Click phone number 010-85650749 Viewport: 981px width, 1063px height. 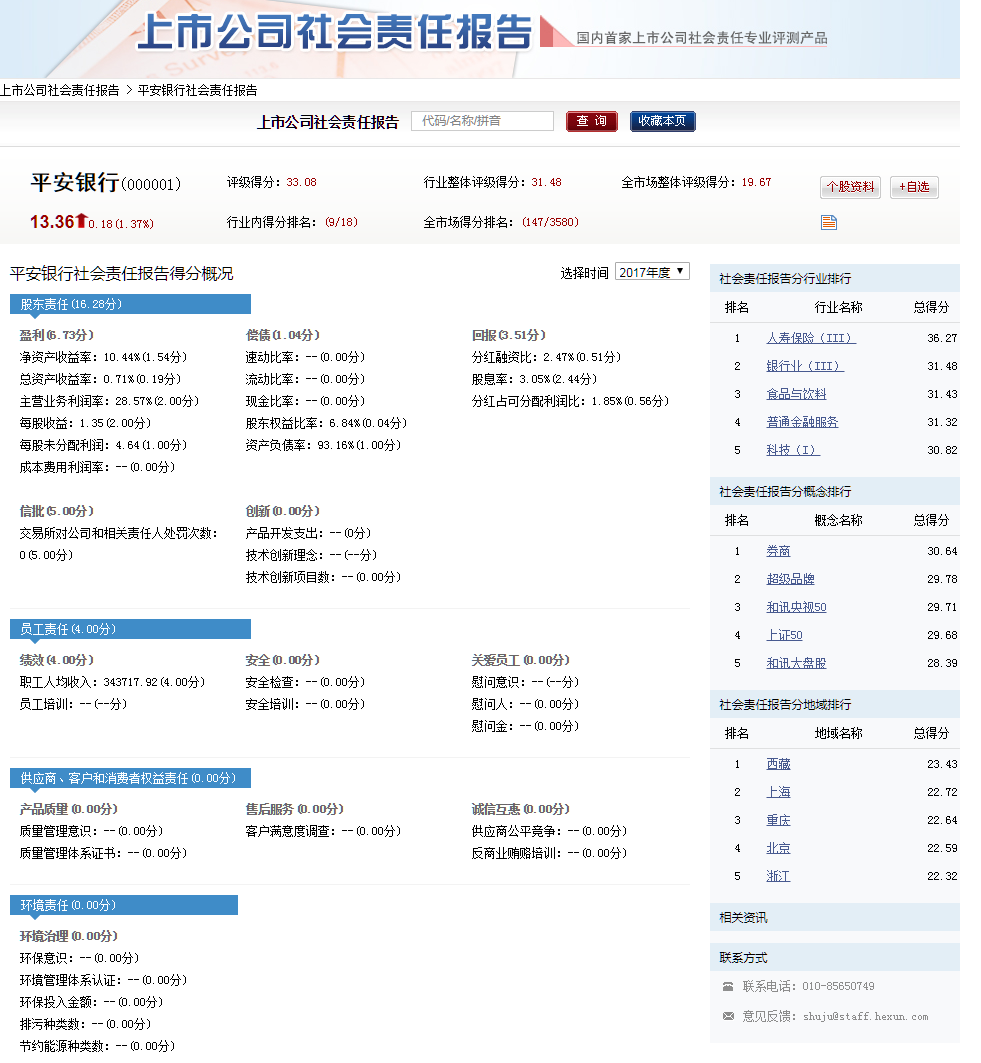[838, 986]
